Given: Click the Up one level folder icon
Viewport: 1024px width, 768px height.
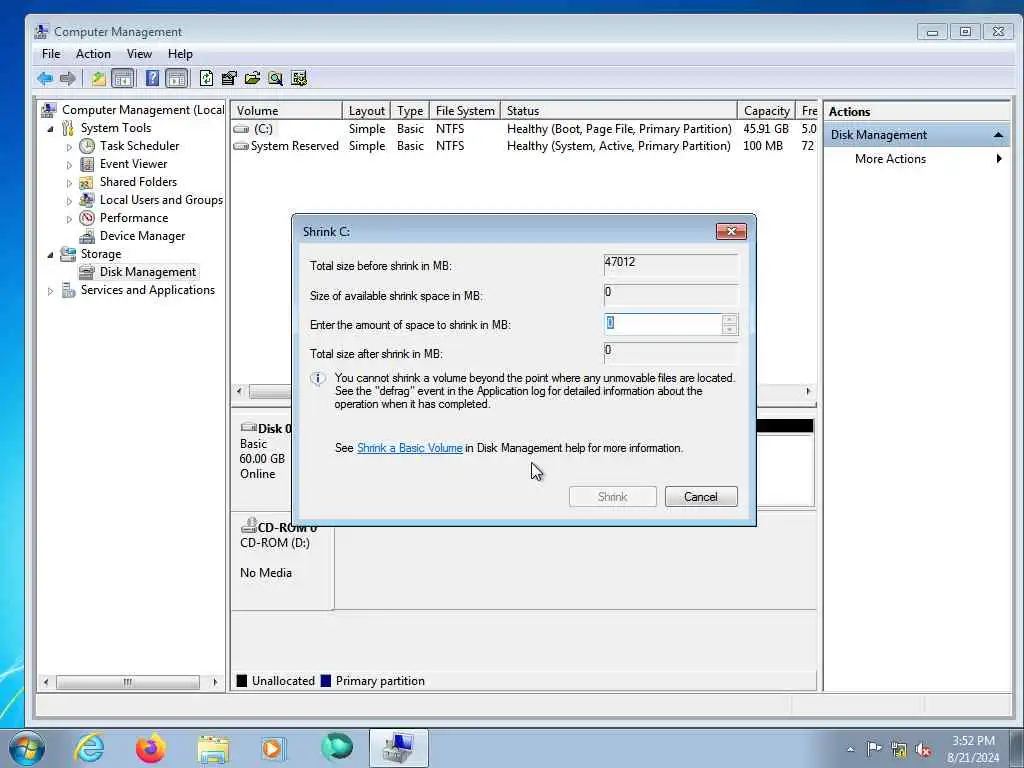Looking at the screenshot, I should (98, 79).
